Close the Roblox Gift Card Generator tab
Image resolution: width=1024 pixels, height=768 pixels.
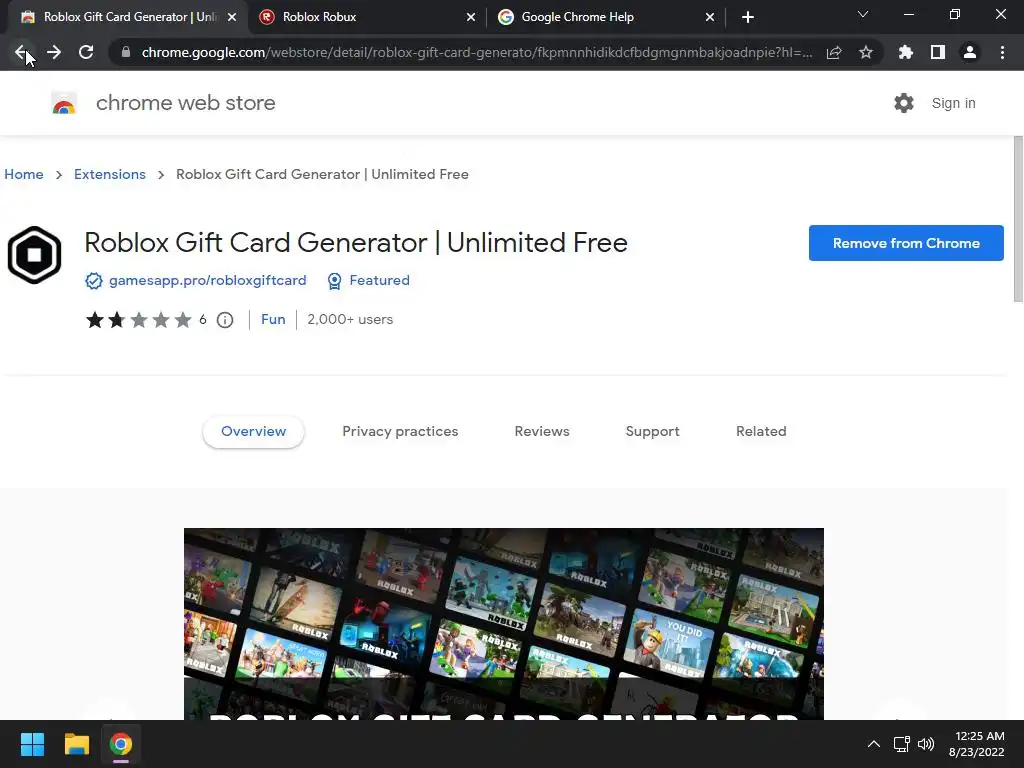point(232,17)
